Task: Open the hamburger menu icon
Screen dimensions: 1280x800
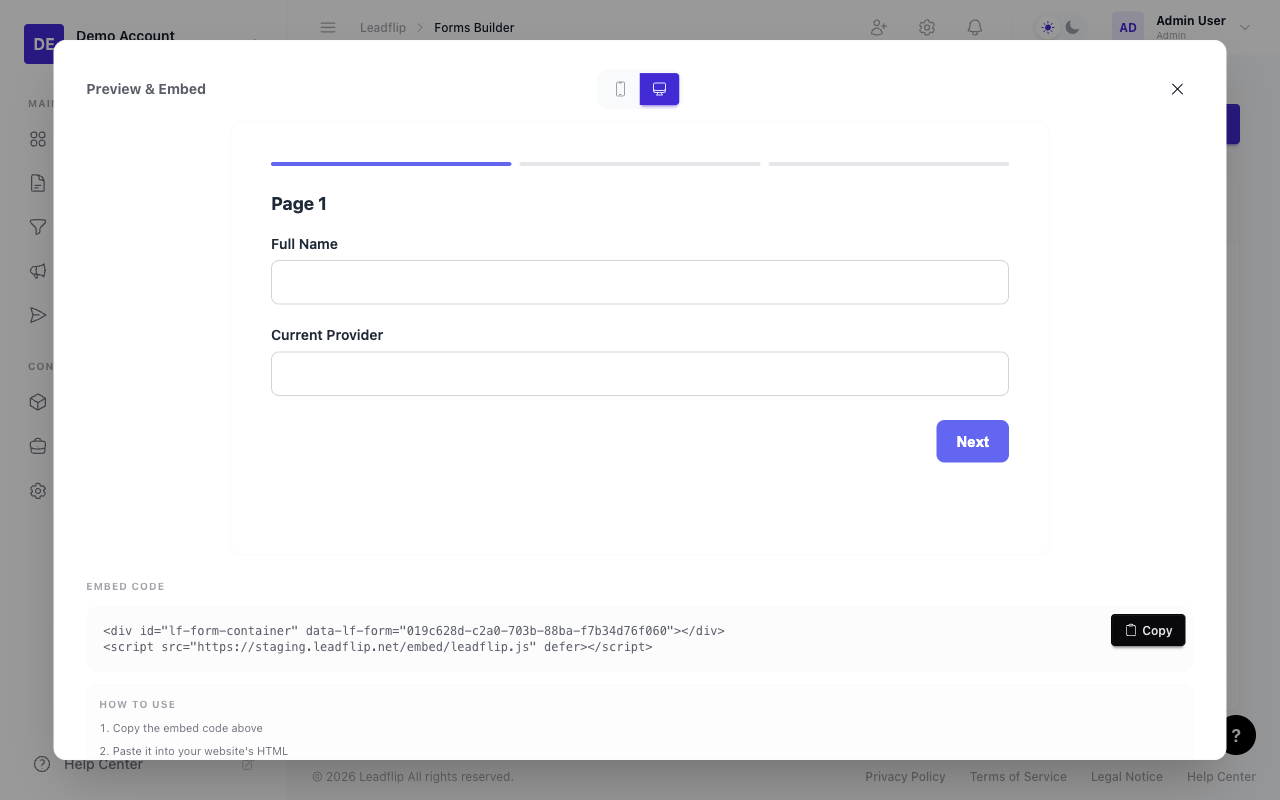Action: [x=328, y=28]
